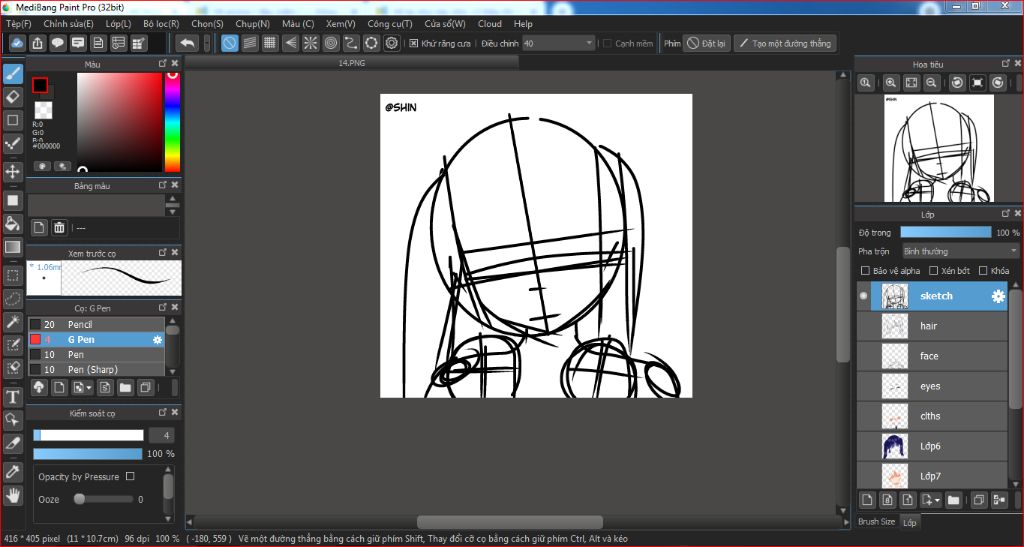The width and height of the screenshot is (1024, 547).
Task: Select the Pencil brush in brush list
Action: click(80, 325)
